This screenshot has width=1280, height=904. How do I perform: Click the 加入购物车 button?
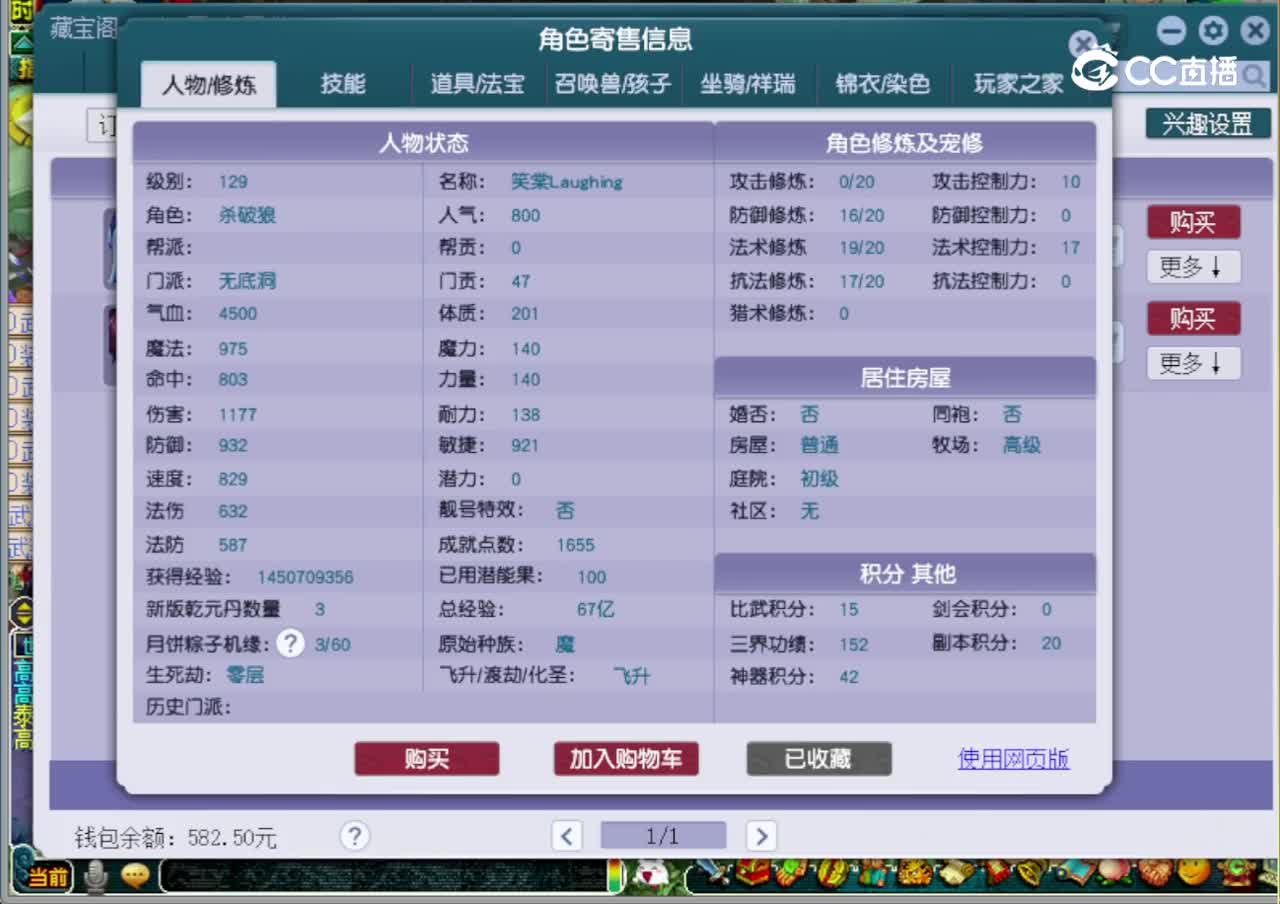click(x=626, y=759)
